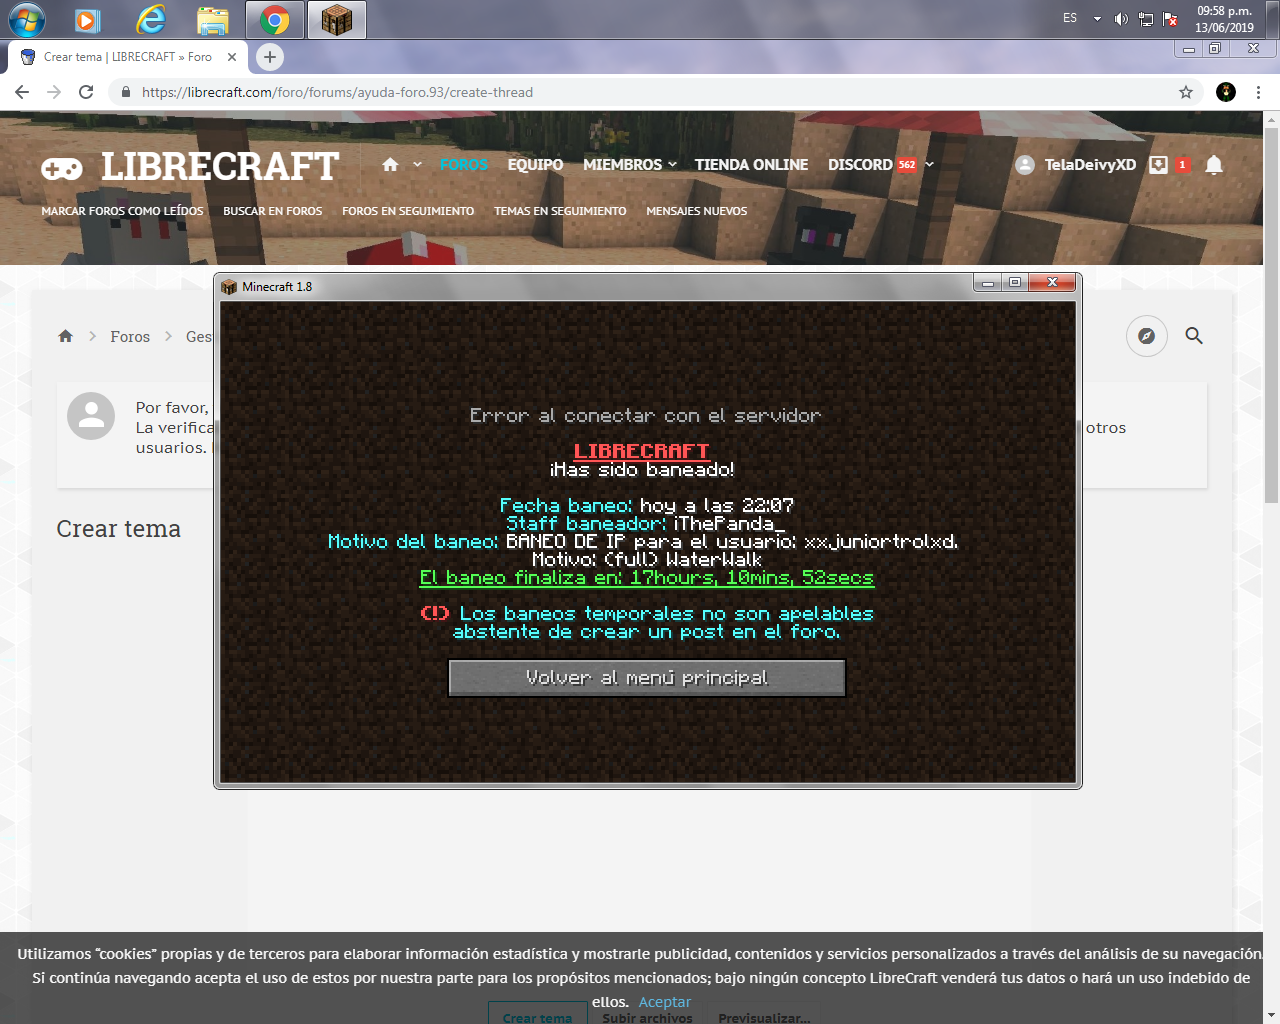The height and width of the screenshot is (1024, 1280).
Task: Launch Windows Media Player from the taskbar
Action: [88, 19]
